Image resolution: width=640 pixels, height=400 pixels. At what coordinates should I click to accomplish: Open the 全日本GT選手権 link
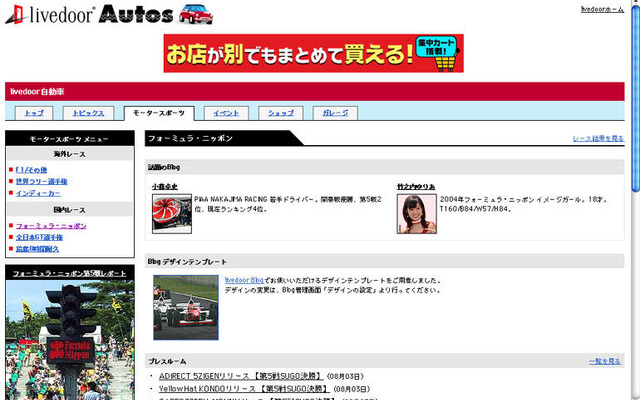[x=39, y=237]
